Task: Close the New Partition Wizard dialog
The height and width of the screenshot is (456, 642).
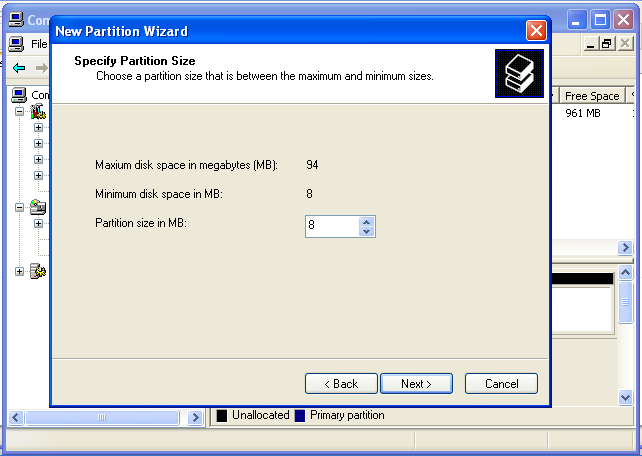Action: (x=536, y=31)
